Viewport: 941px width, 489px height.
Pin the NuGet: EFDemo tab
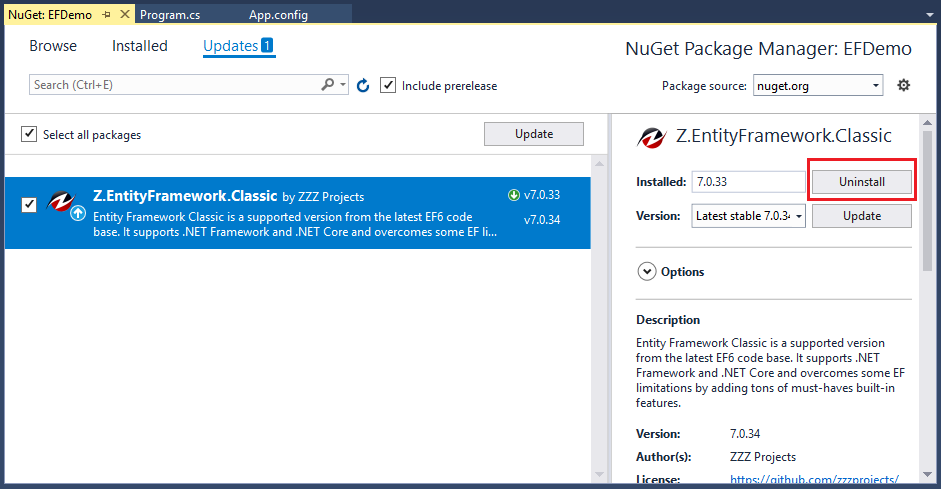107,14
